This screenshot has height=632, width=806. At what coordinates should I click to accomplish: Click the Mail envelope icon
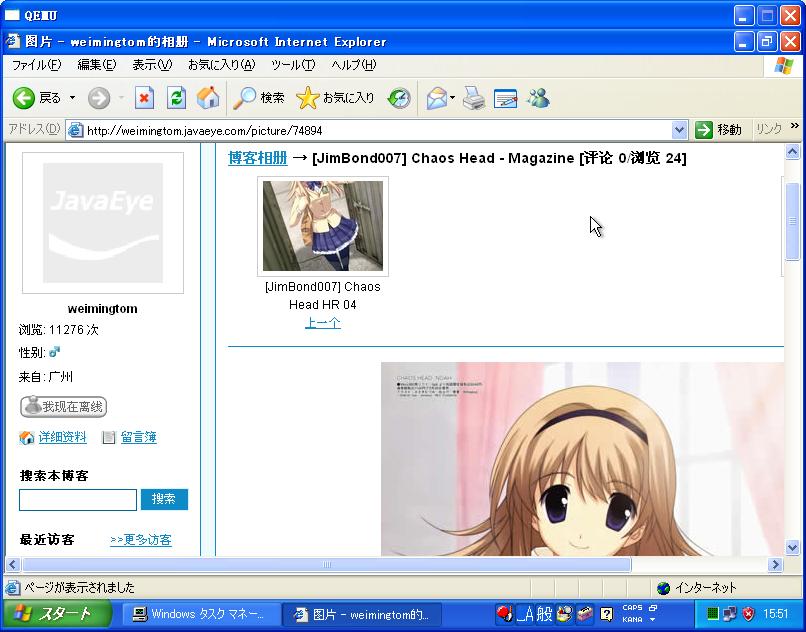pyautogui.click(x=436, y=98)
